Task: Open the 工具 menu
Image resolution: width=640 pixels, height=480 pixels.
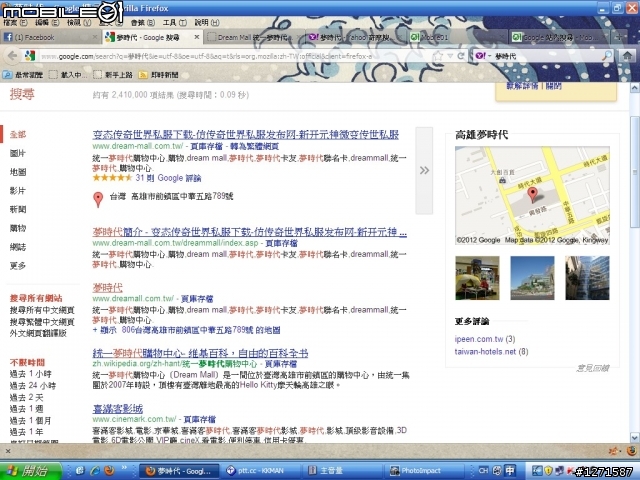Action: (175, 22)
